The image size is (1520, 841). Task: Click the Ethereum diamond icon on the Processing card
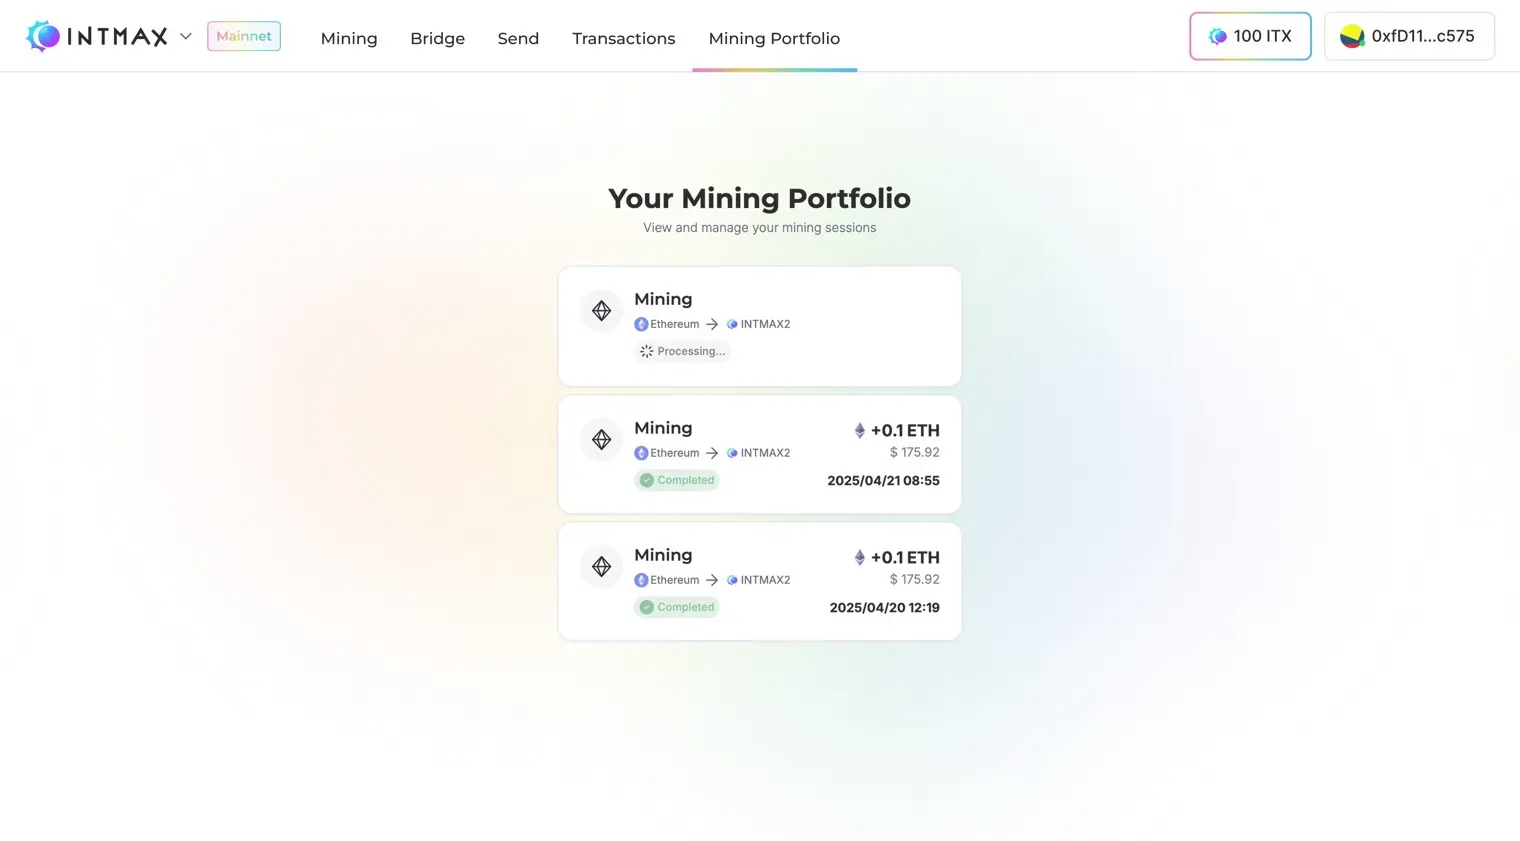click(x=601, y=310)
